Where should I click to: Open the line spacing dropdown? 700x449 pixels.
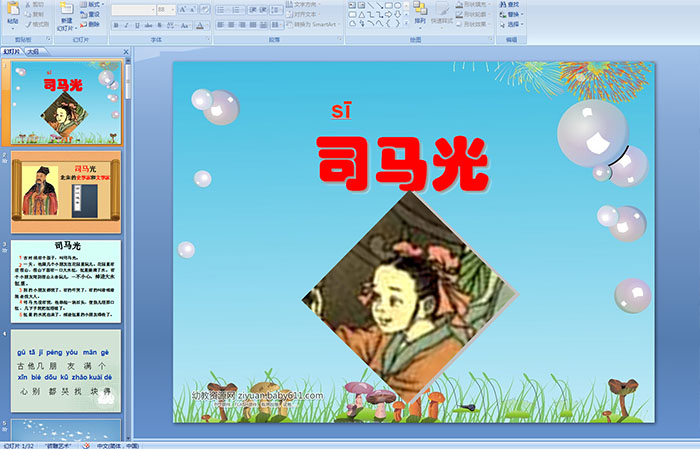tap(276, 10)
